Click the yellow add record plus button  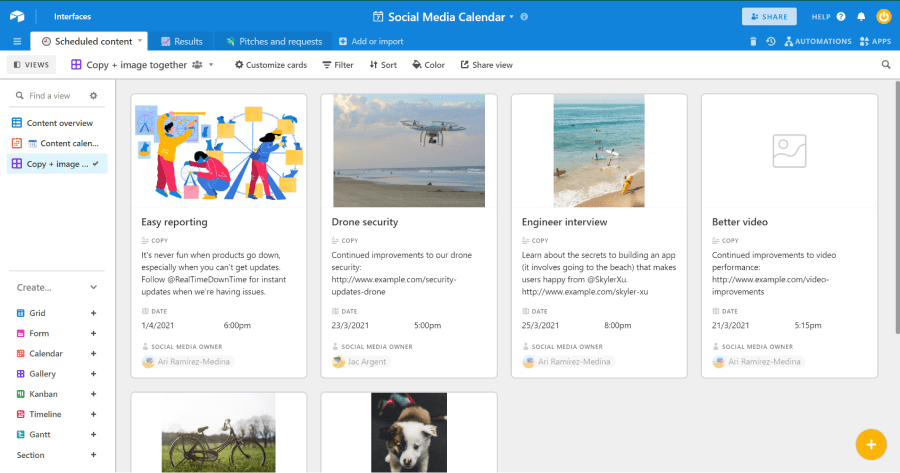click(871, 444)
